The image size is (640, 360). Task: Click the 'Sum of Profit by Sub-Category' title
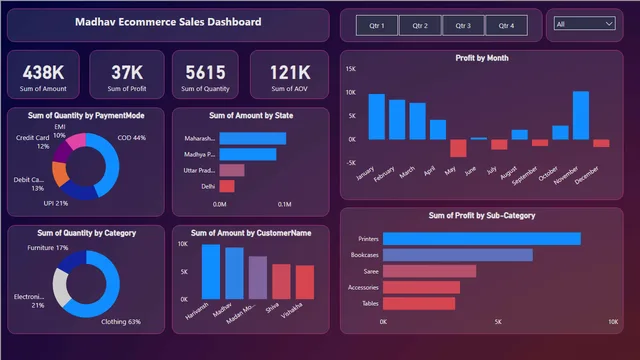(482, 216)
